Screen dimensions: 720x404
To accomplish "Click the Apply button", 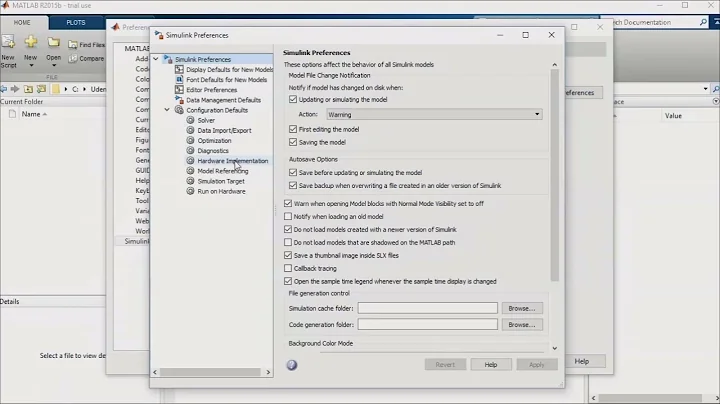I will pyautogui.click(x=537, y=365).
